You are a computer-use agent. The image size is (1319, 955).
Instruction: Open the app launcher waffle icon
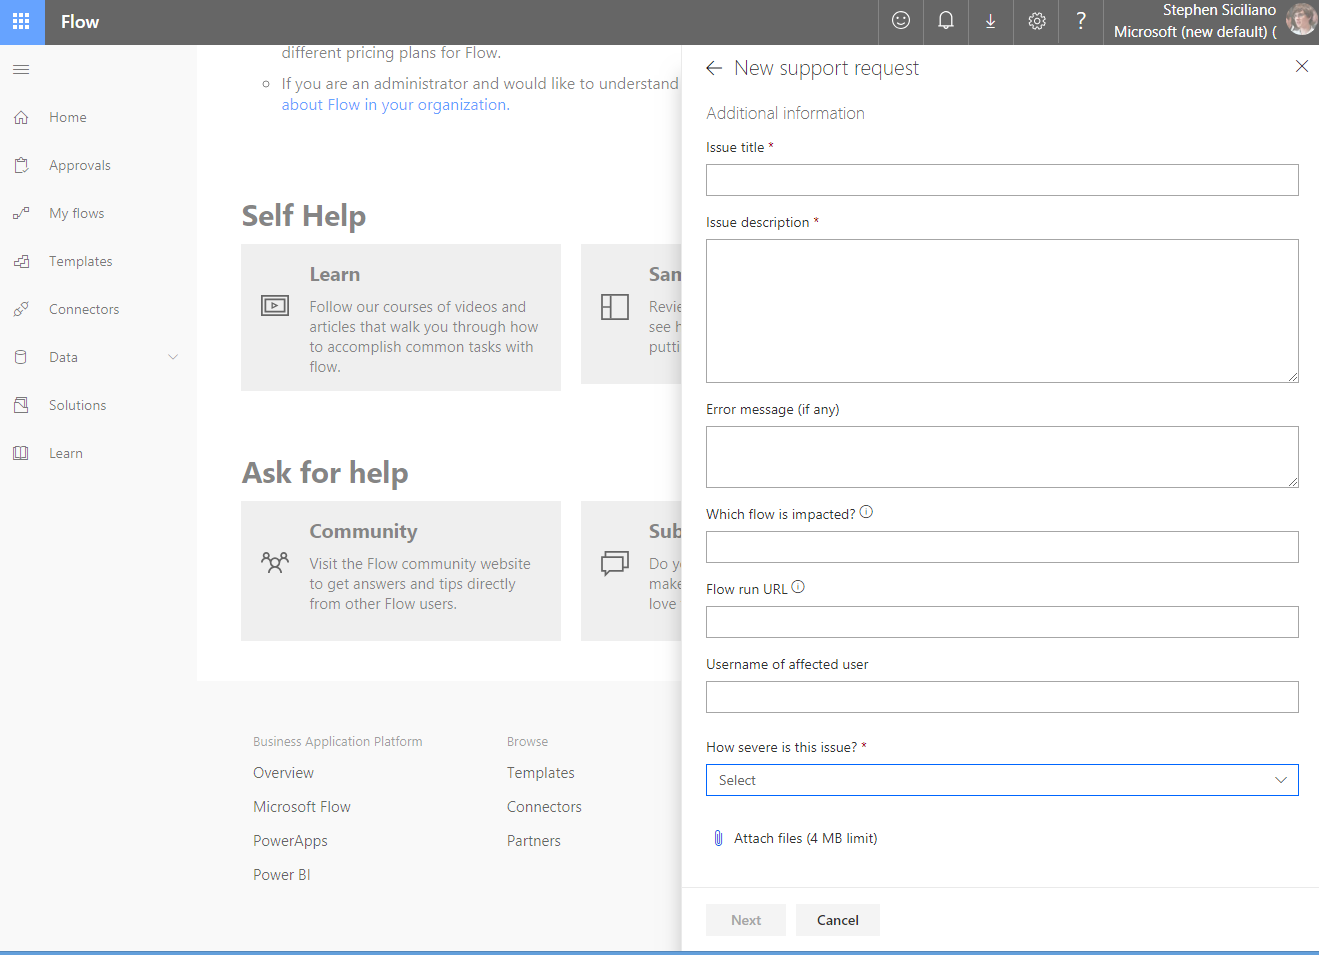pyautogui.click(x=21, y=22)
